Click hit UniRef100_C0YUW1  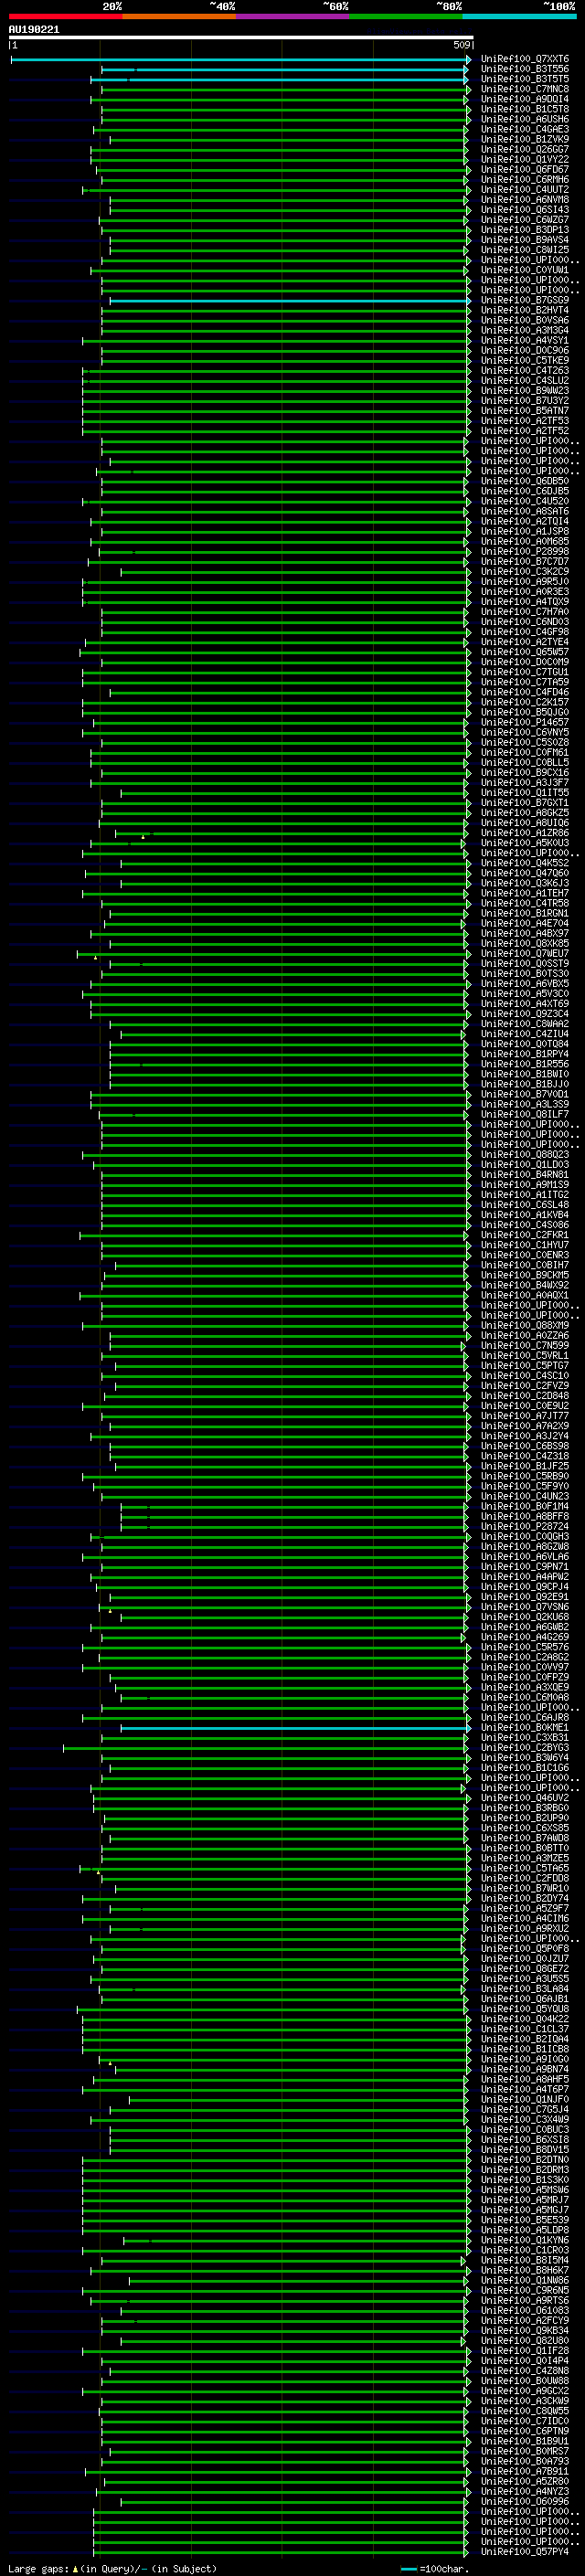click(525, 271)
